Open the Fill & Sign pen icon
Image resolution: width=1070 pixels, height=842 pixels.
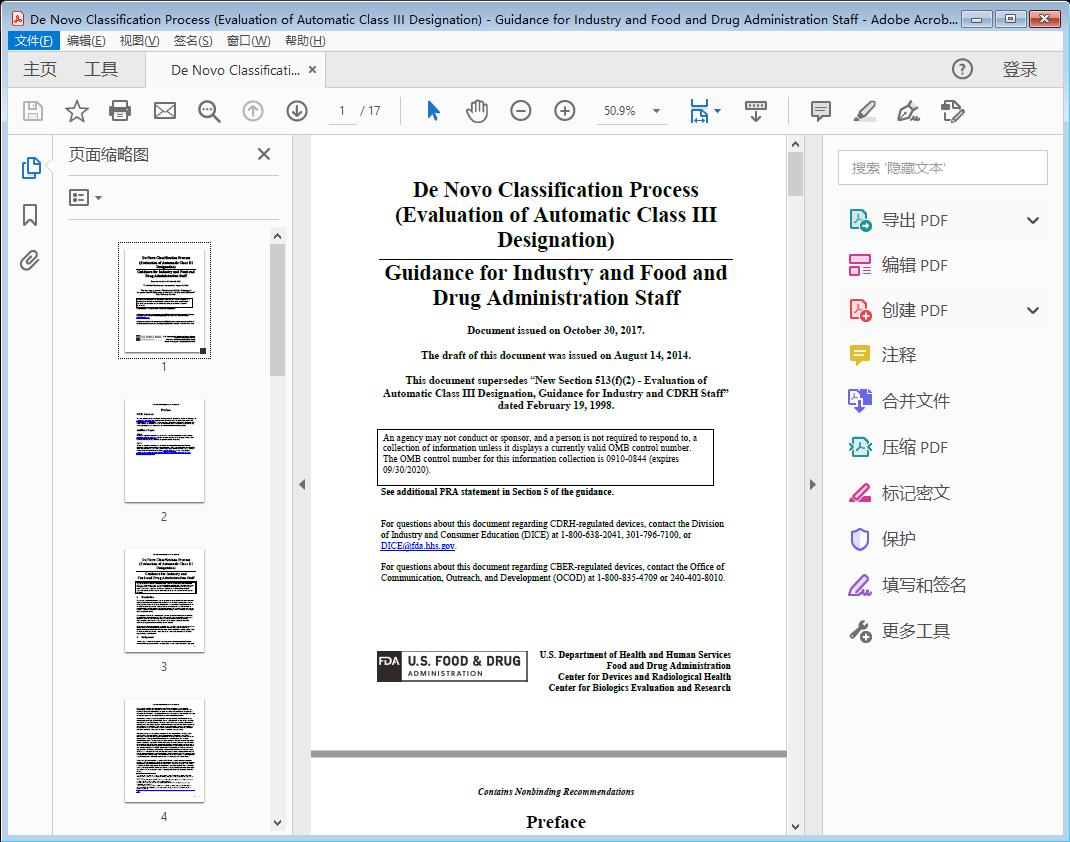click(x=908, y=111)
